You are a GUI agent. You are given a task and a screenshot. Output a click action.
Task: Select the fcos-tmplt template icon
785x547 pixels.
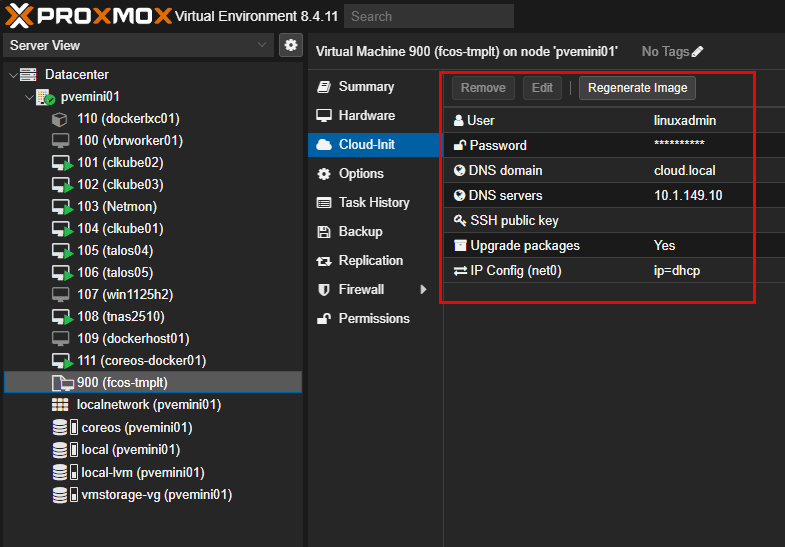tap(63, 383)
